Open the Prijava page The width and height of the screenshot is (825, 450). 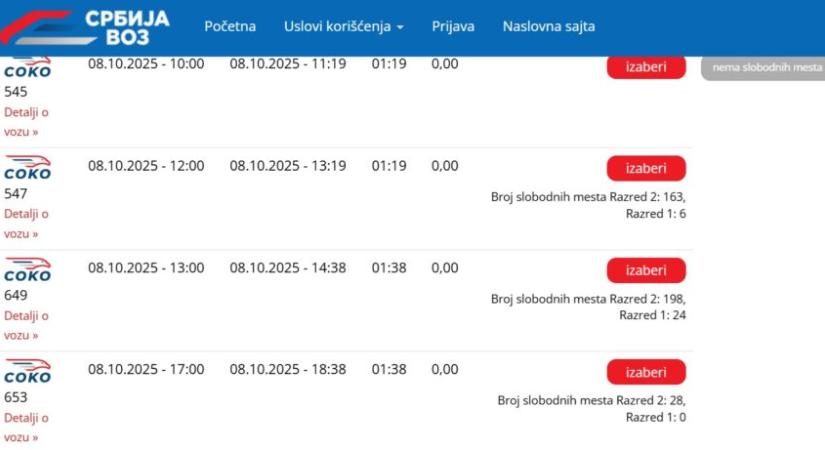453,26
